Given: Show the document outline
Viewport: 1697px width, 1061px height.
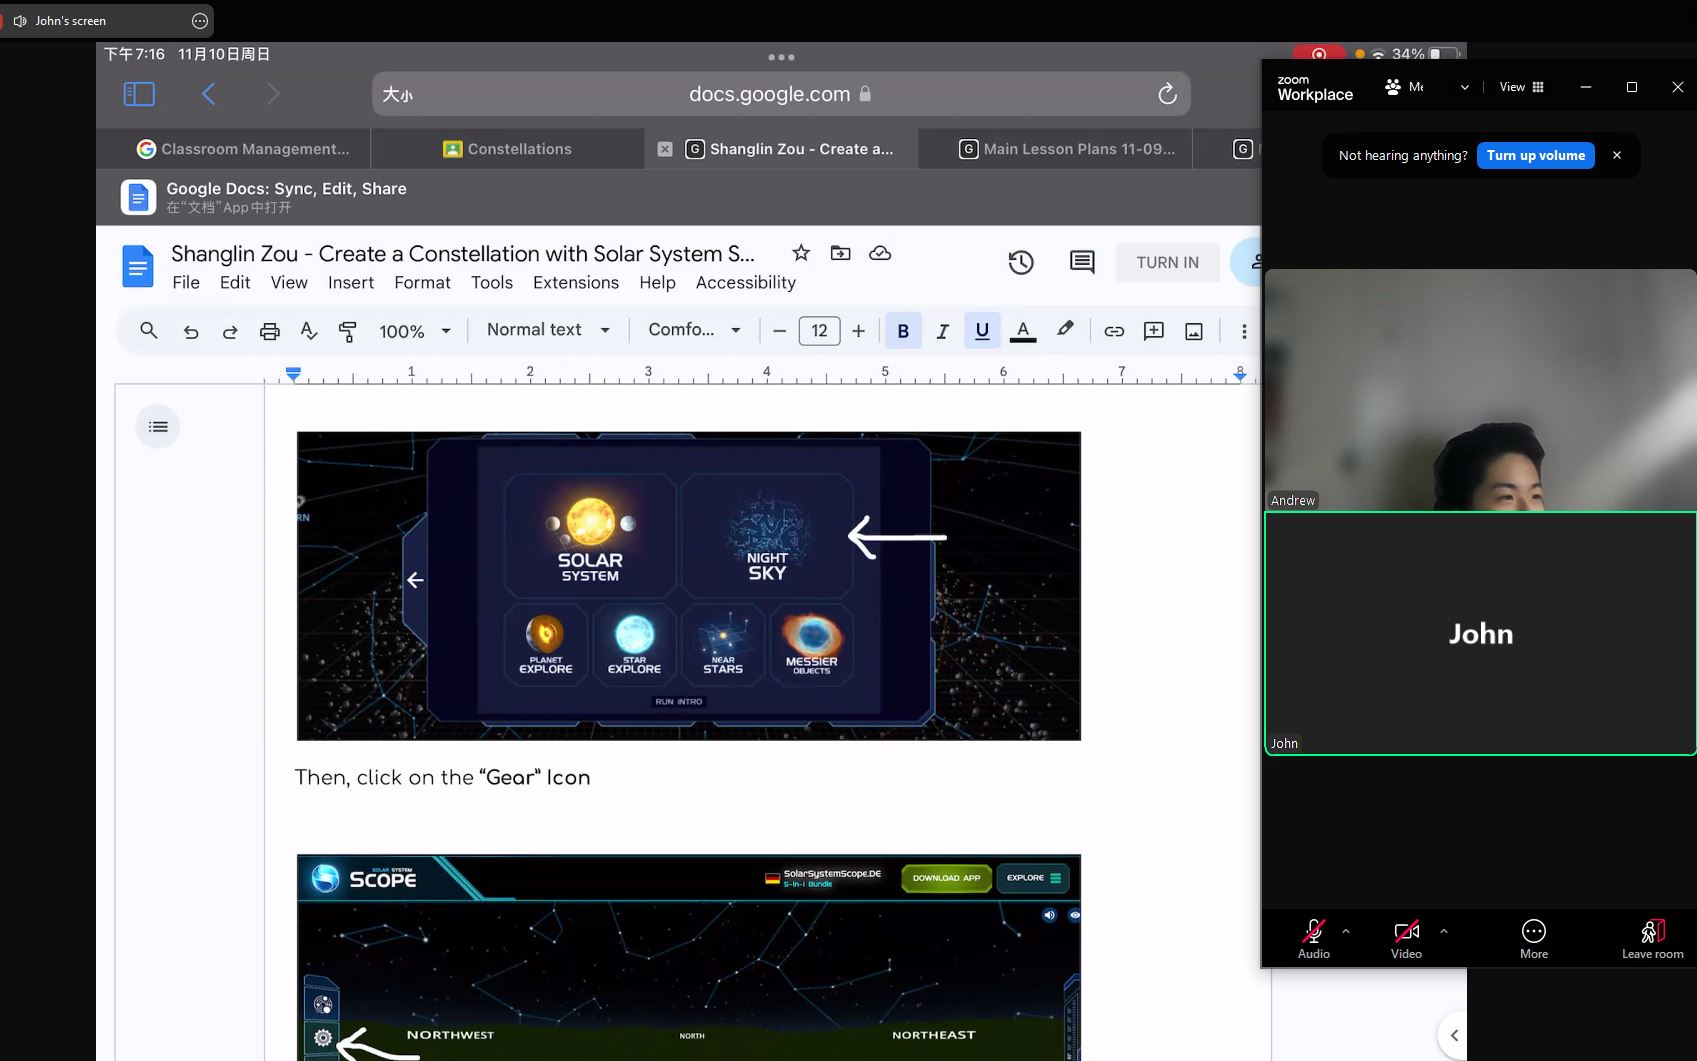Looking at the screenshot, I should click(158, 427).
